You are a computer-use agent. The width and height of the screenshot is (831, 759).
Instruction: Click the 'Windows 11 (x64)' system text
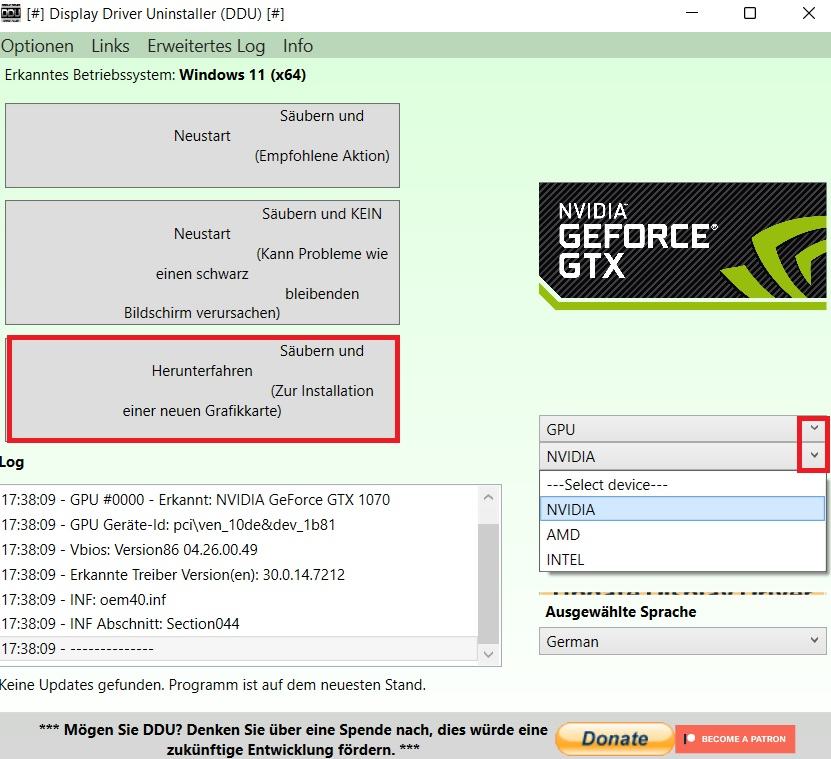point(243,75)
